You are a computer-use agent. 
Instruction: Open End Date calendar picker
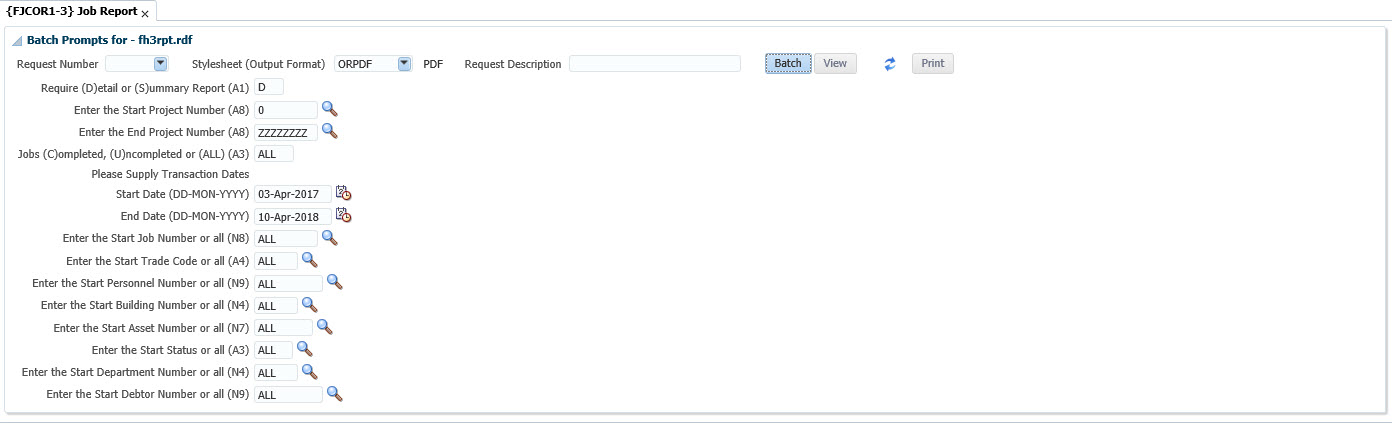(x=343, y=215)
